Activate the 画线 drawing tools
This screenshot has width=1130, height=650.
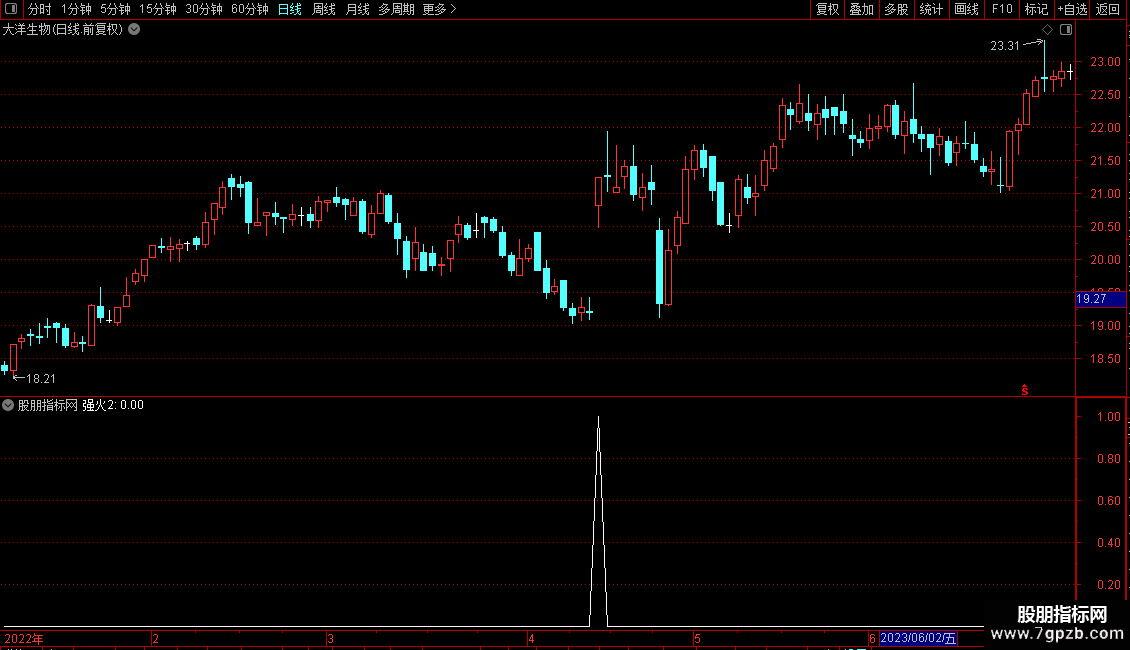(x=966, y=9)
